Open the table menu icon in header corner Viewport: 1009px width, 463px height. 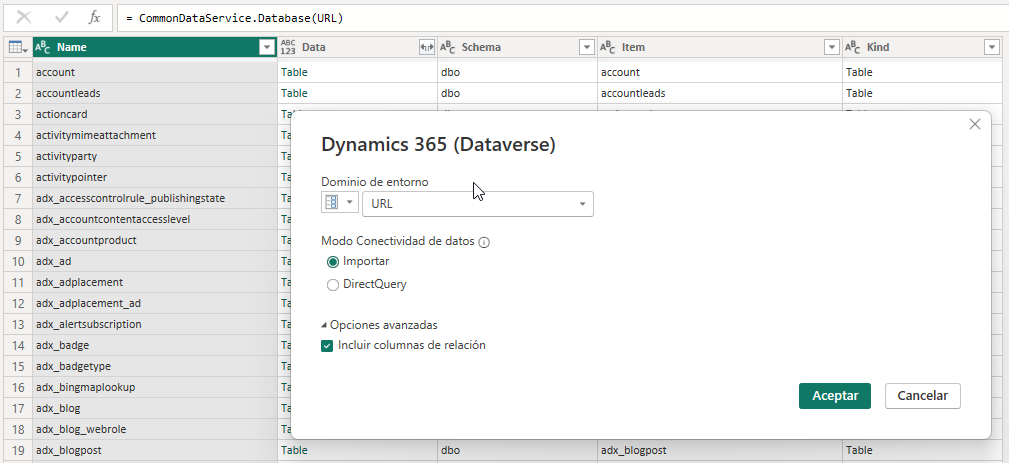(17, 47)
